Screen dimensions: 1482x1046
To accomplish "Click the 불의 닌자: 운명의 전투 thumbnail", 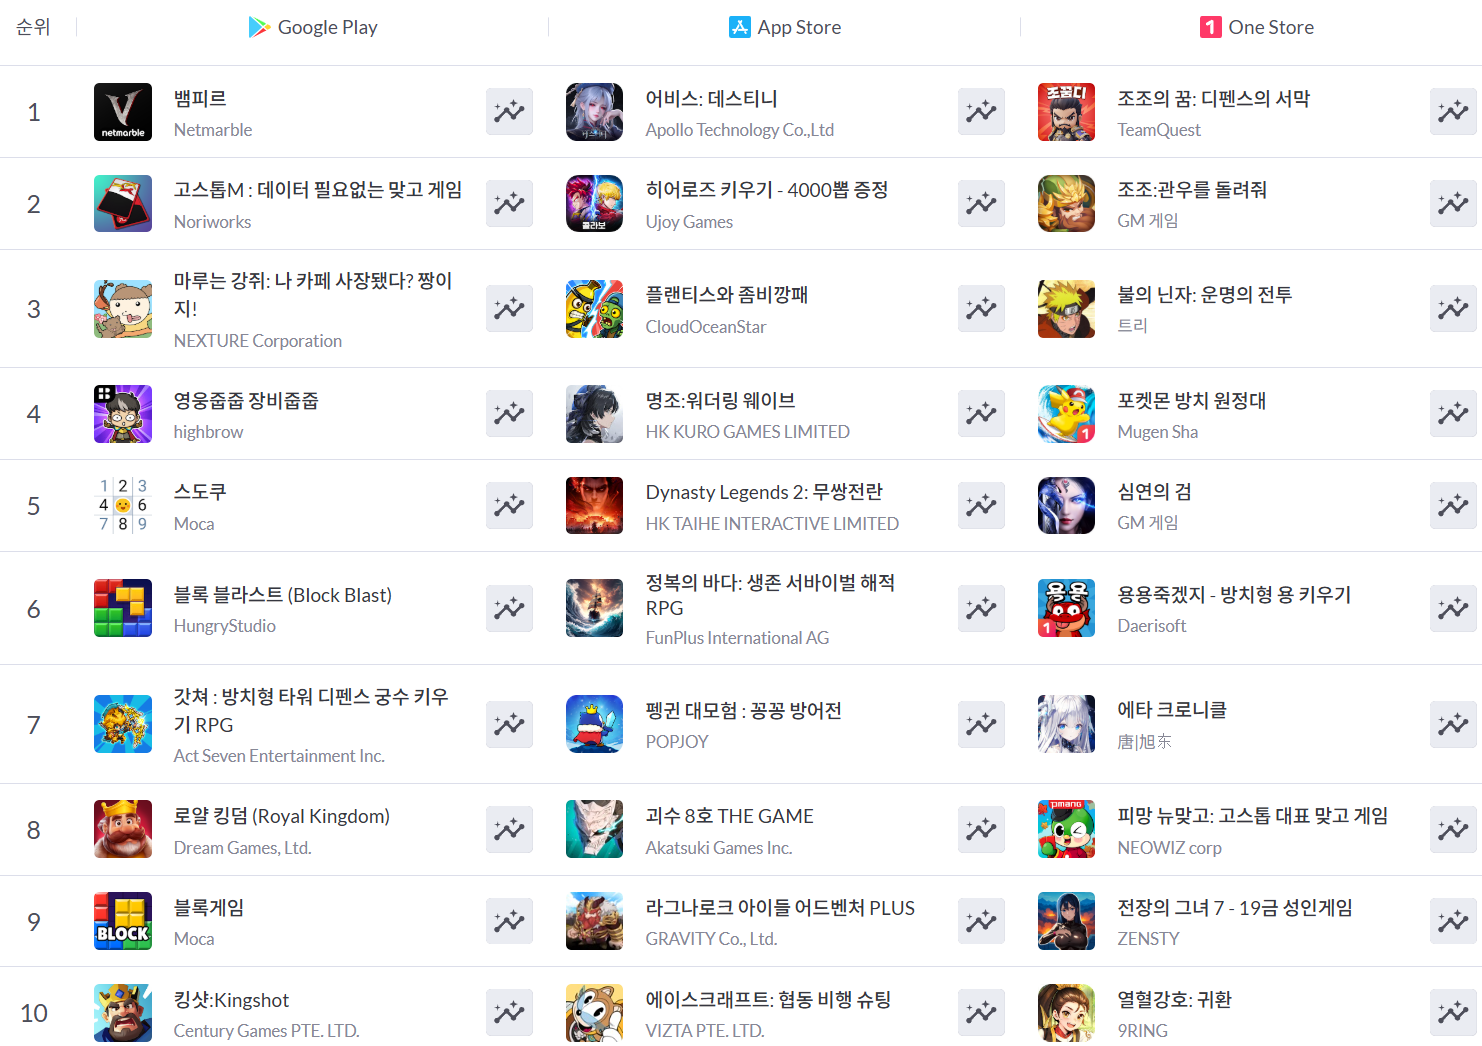I will pos(1067,309).
